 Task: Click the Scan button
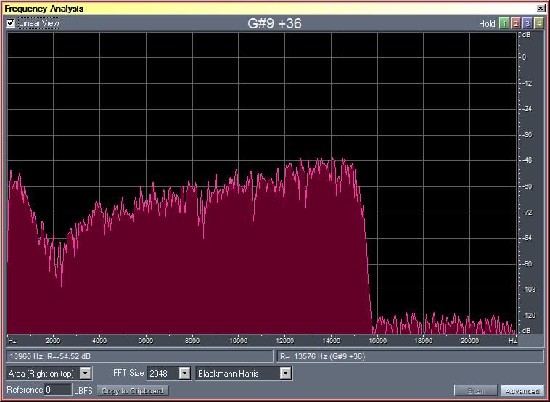[x=476, y=391]
